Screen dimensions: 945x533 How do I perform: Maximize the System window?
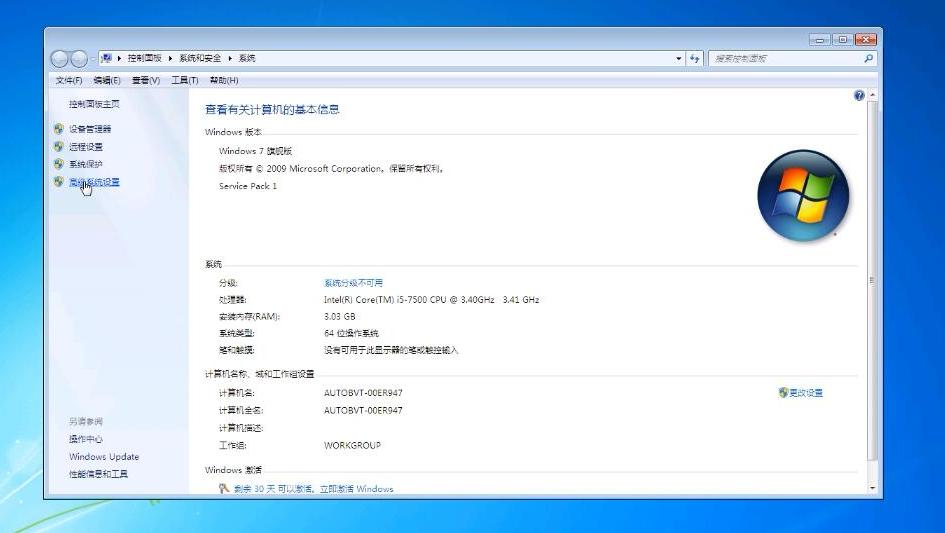843,40
